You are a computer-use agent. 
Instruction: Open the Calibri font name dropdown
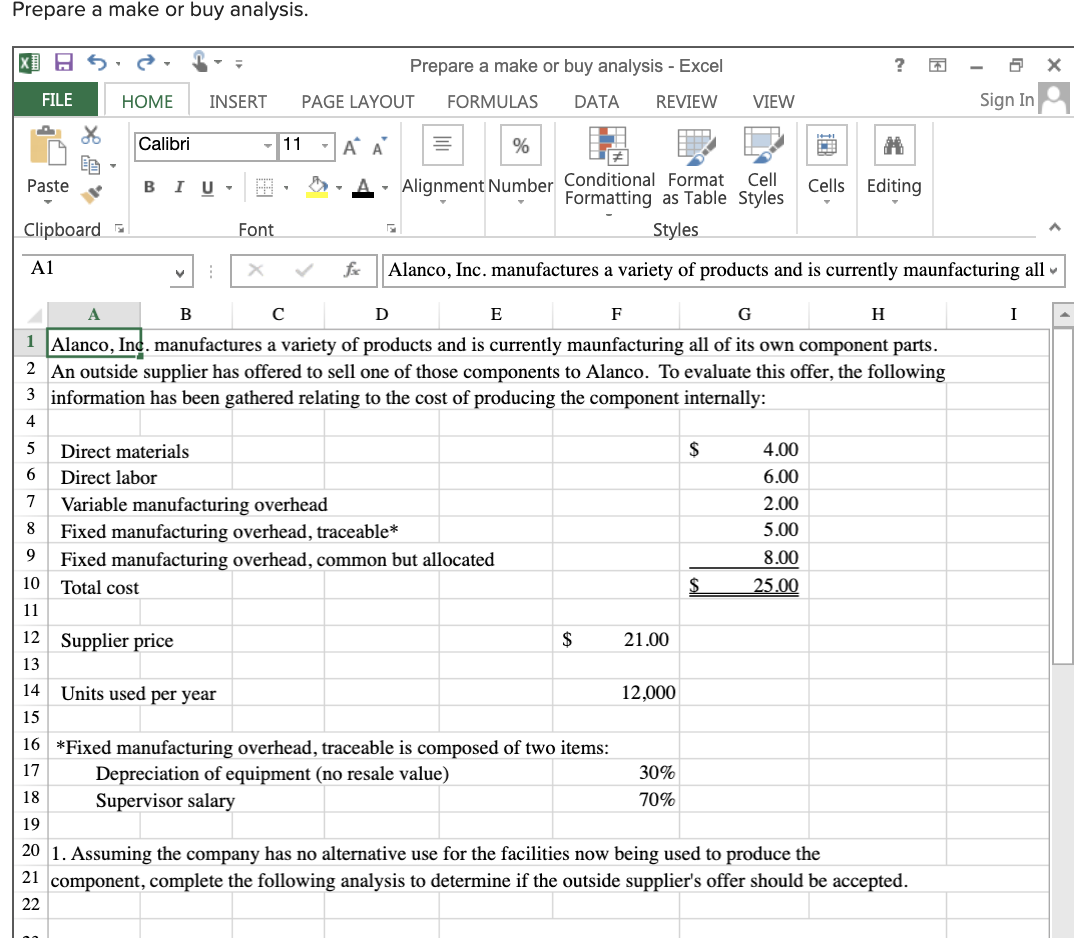pos(268,146)
